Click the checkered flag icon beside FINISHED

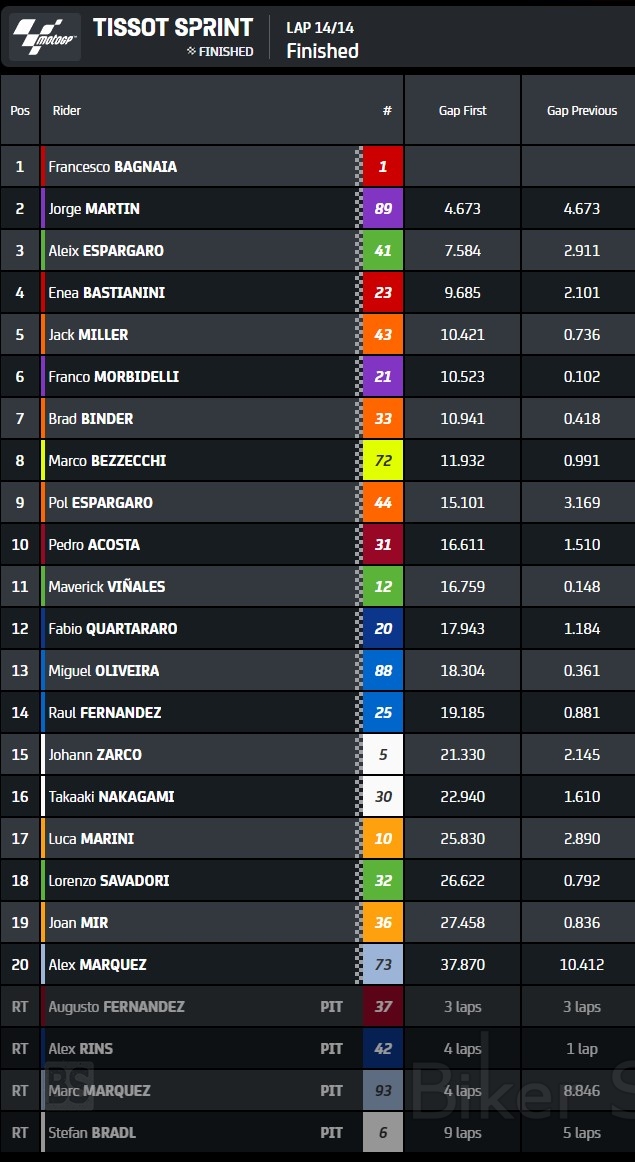coord(191,51)
